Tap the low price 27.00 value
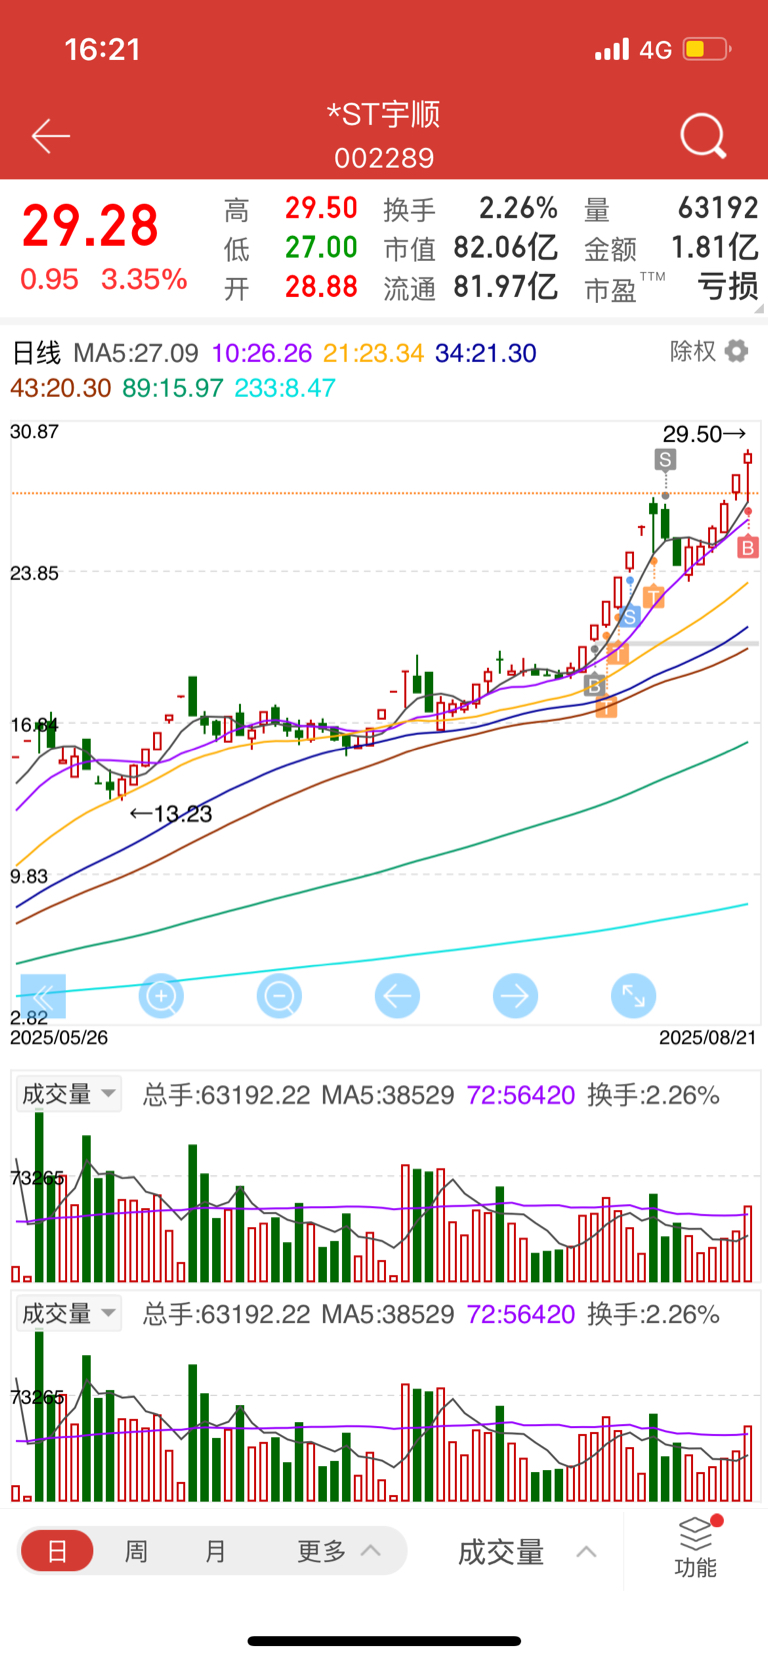The width and height of the screenshot is (768, 1663). click(321, 247)
